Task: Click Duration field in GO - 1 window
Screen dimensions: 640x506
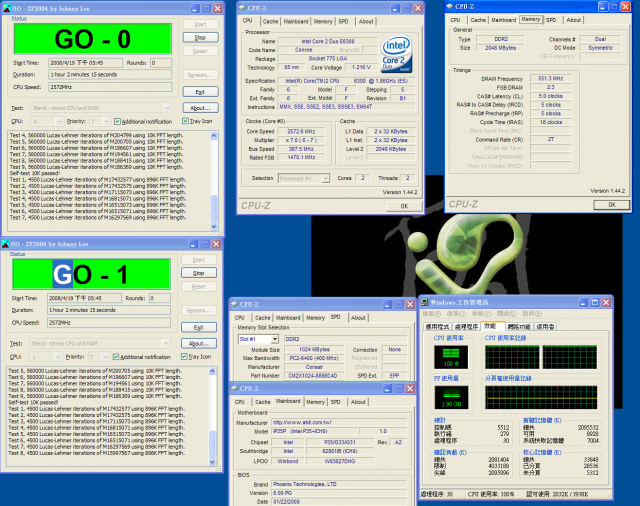Action: coord(109,310)
